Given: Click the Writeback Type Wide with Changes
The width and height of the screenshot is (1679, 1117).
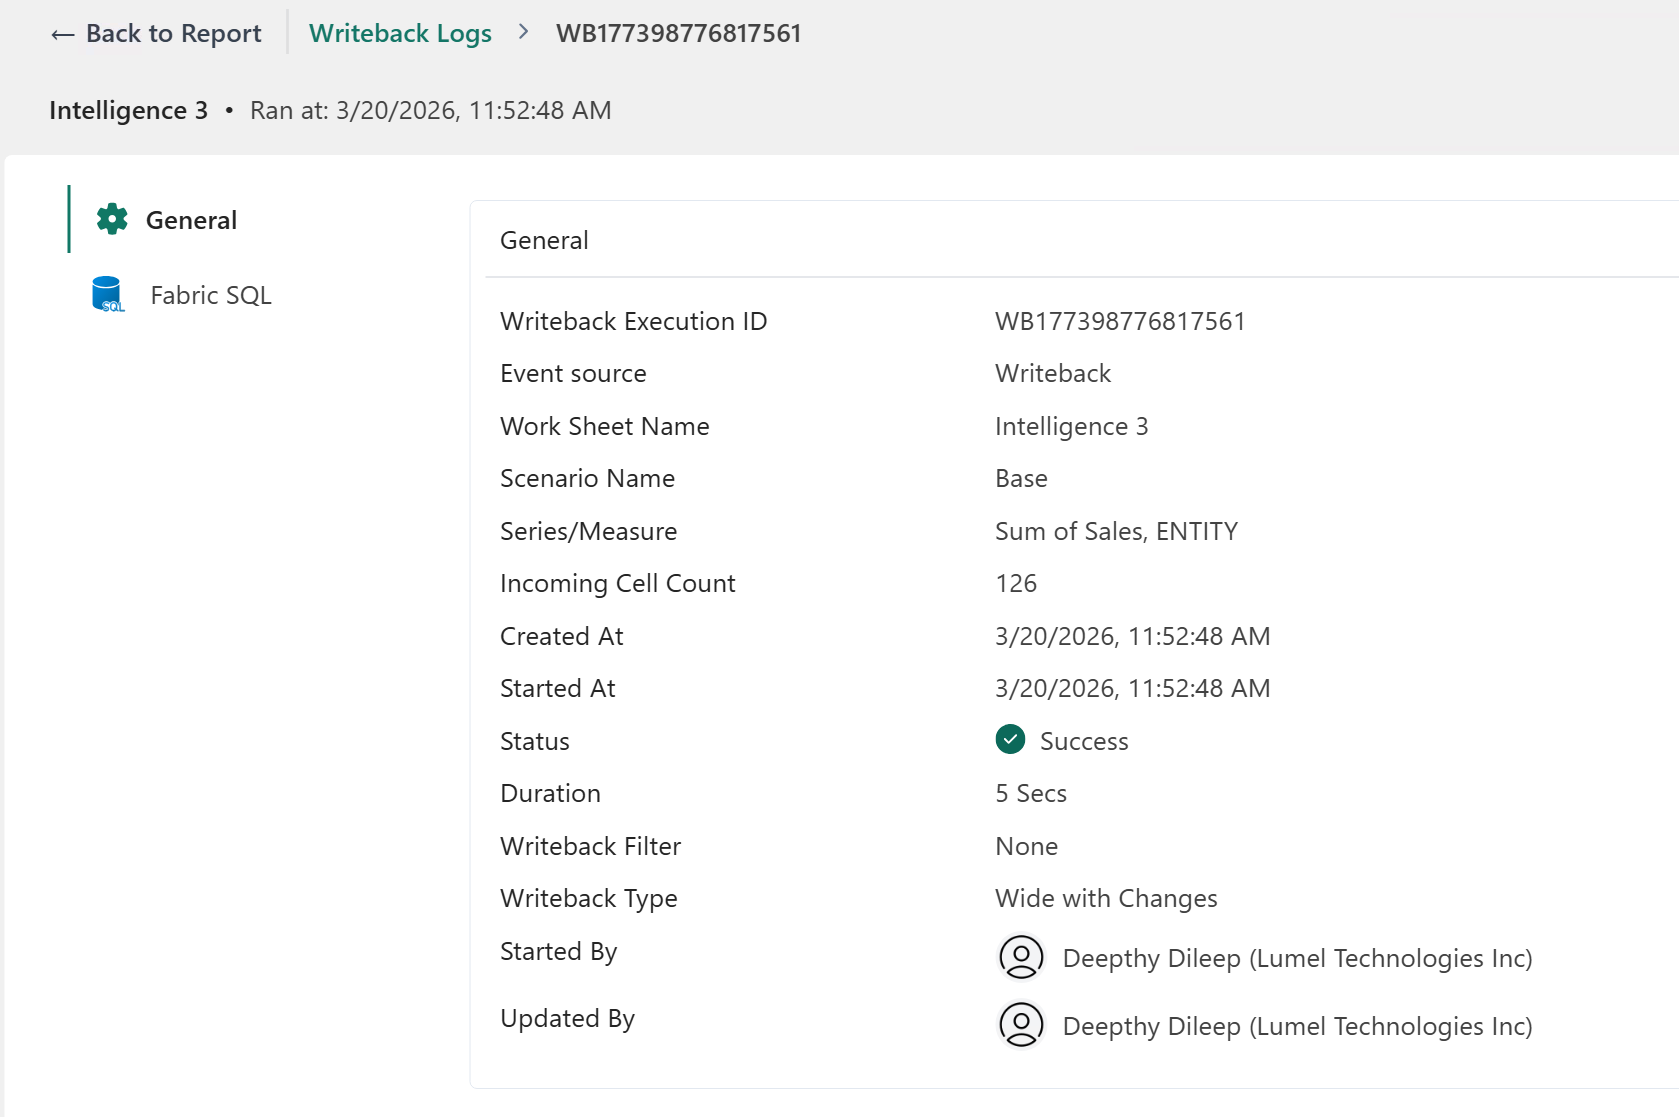Looking at the screenshot, I should tap(1106, 898).
